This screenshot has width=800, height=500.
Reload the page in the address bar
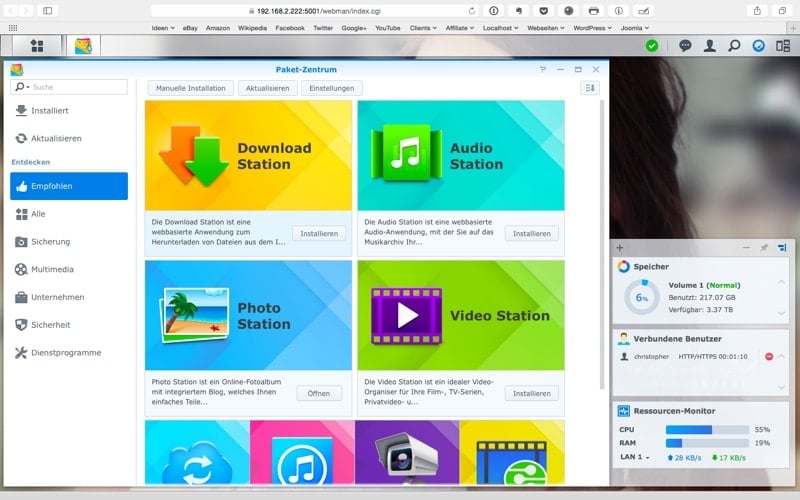(x=472, y=11)
